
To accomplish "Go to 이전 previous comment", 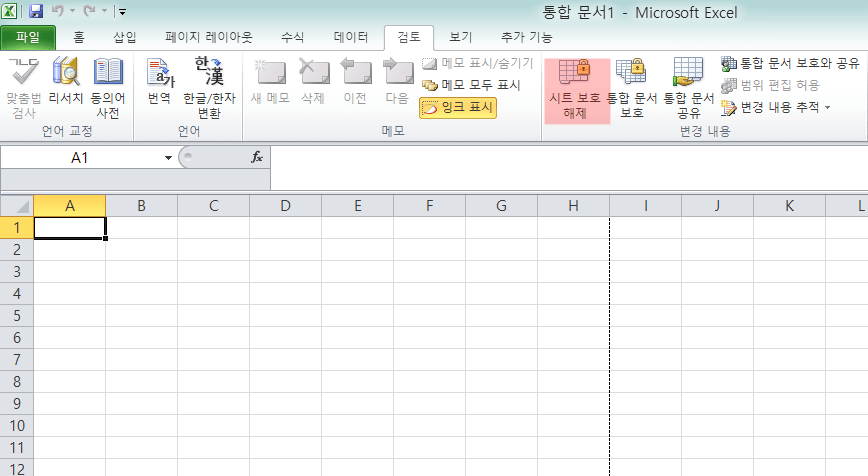I will point(355,81).
